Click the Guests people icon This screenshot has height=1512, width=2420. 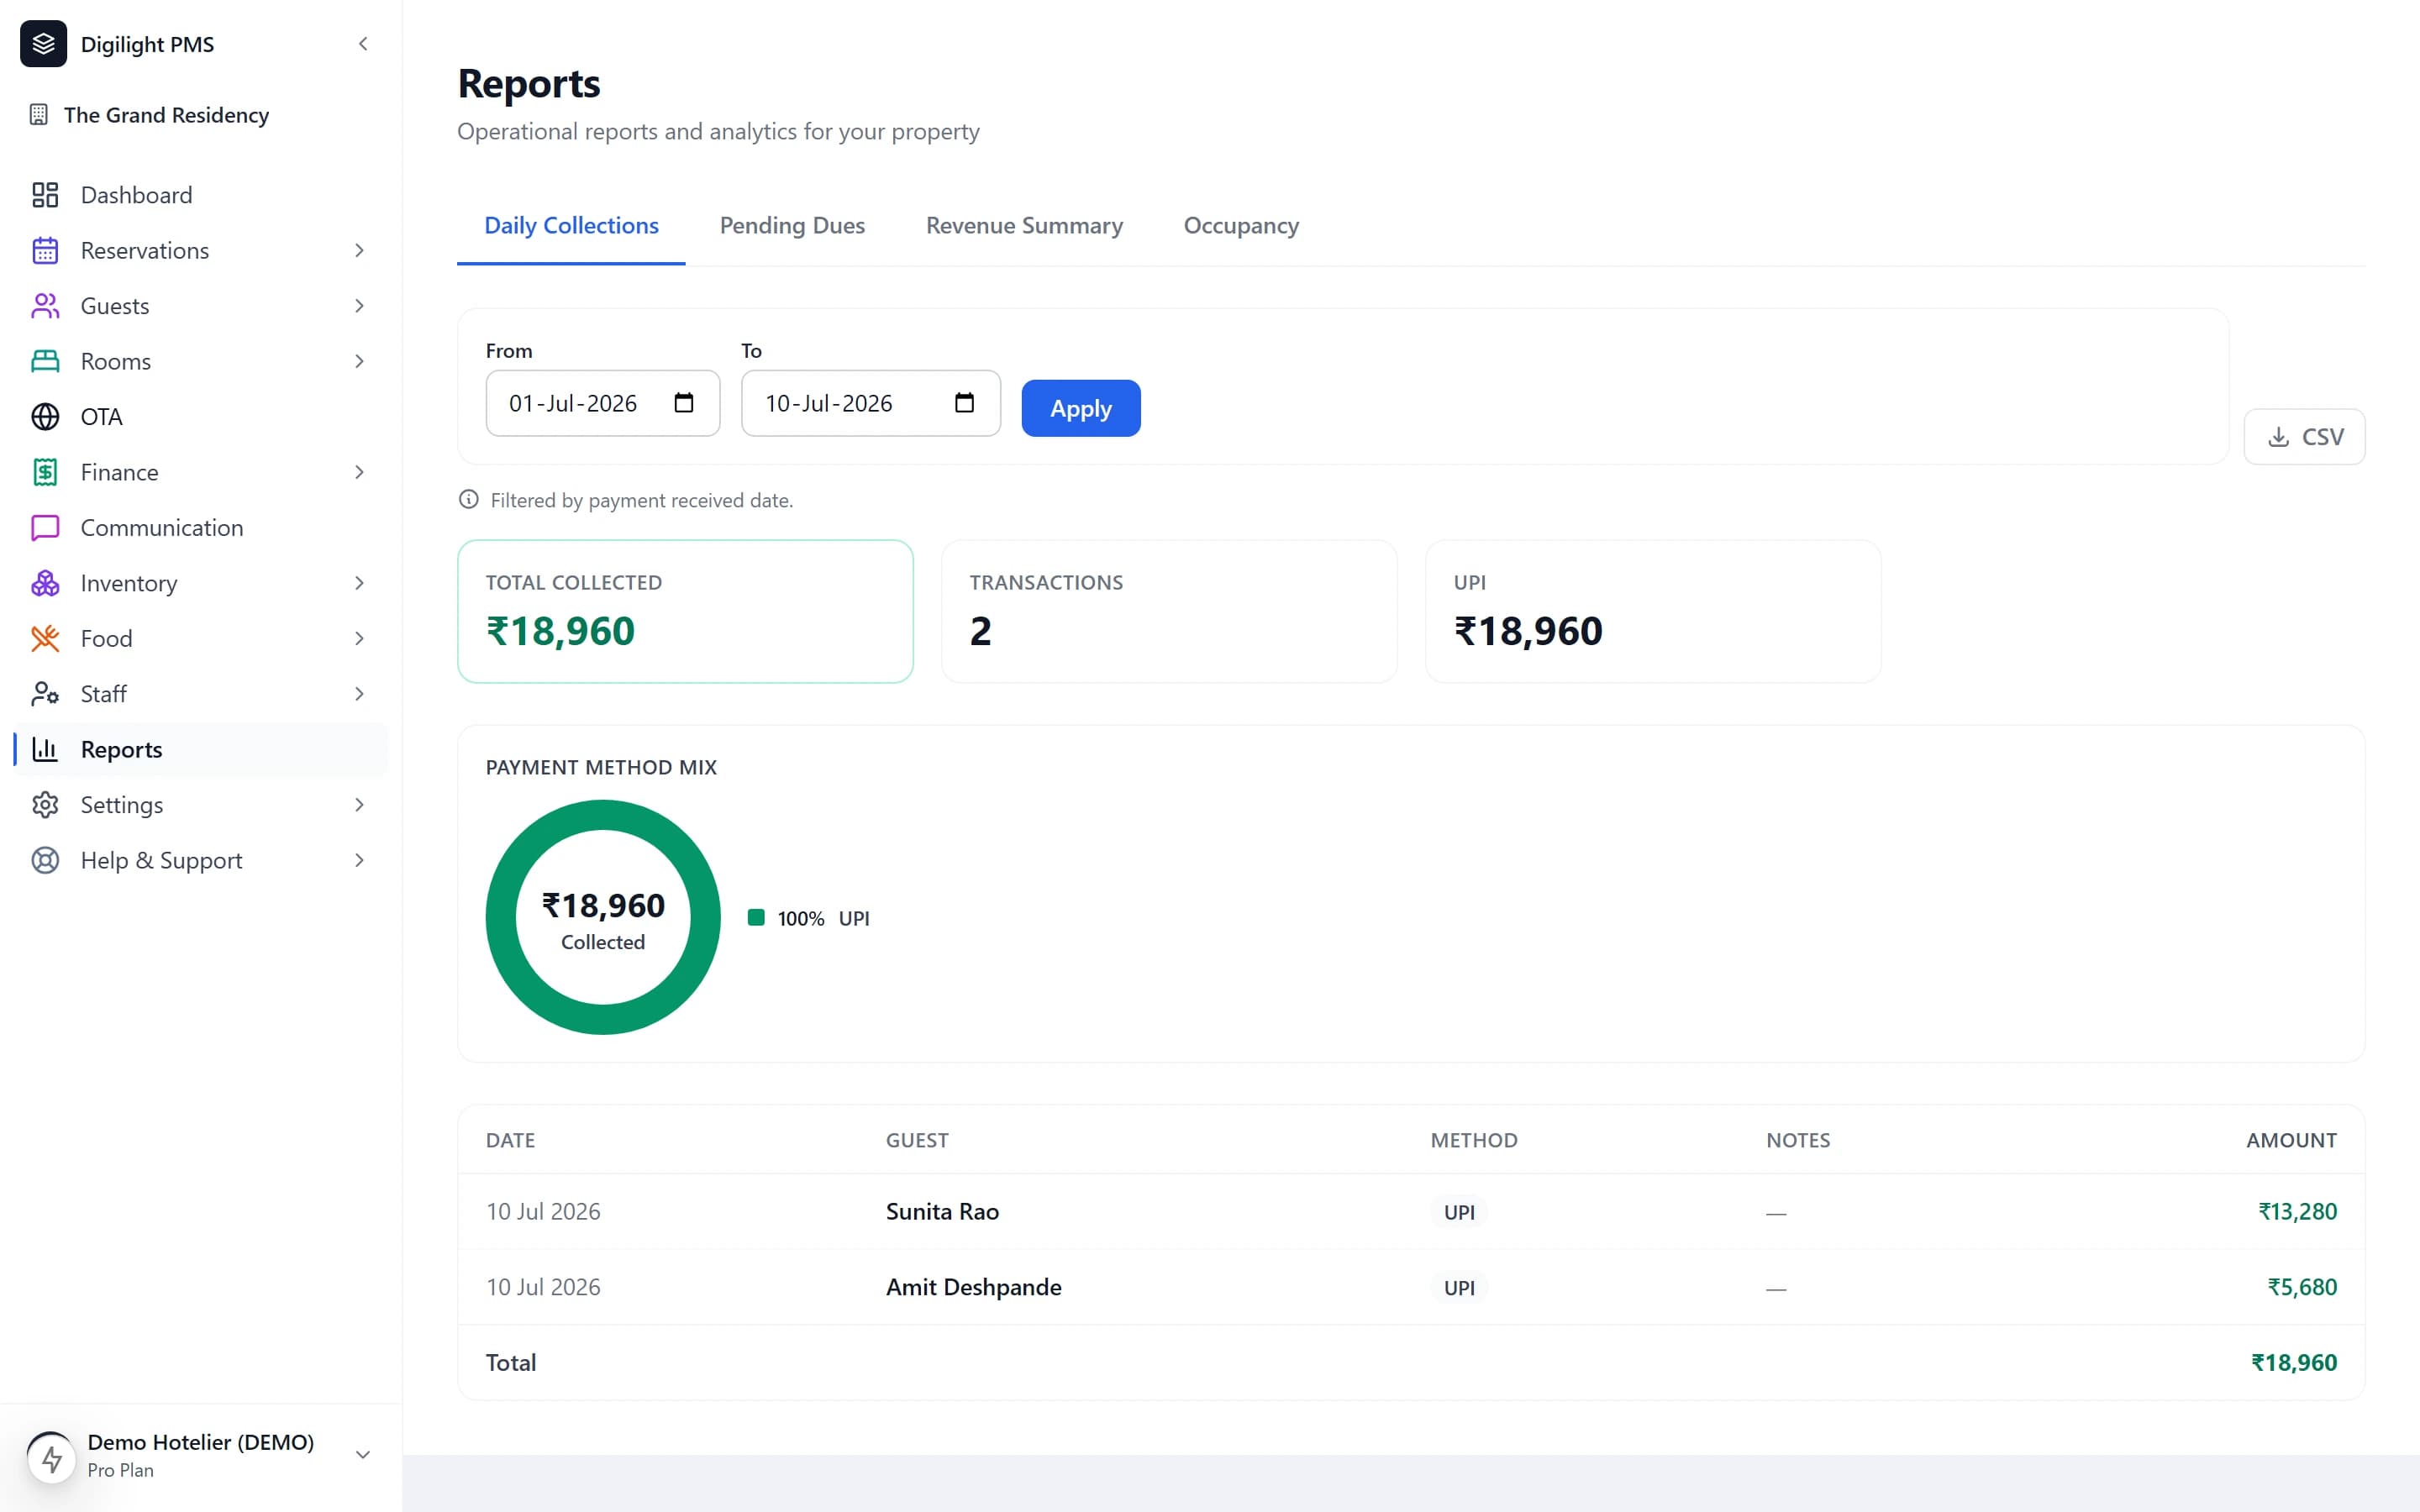pos(45,306)
